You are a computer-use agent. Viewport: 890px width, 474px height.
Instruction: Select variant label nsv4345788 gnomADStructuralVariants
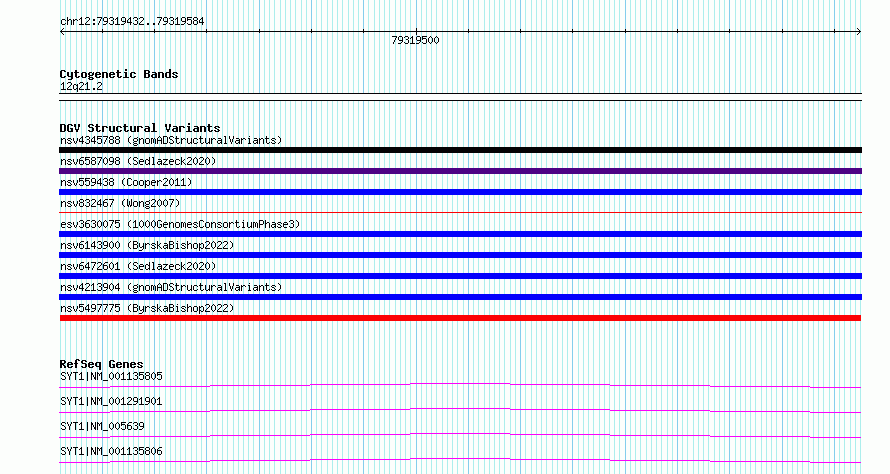(x=171, y=140)
